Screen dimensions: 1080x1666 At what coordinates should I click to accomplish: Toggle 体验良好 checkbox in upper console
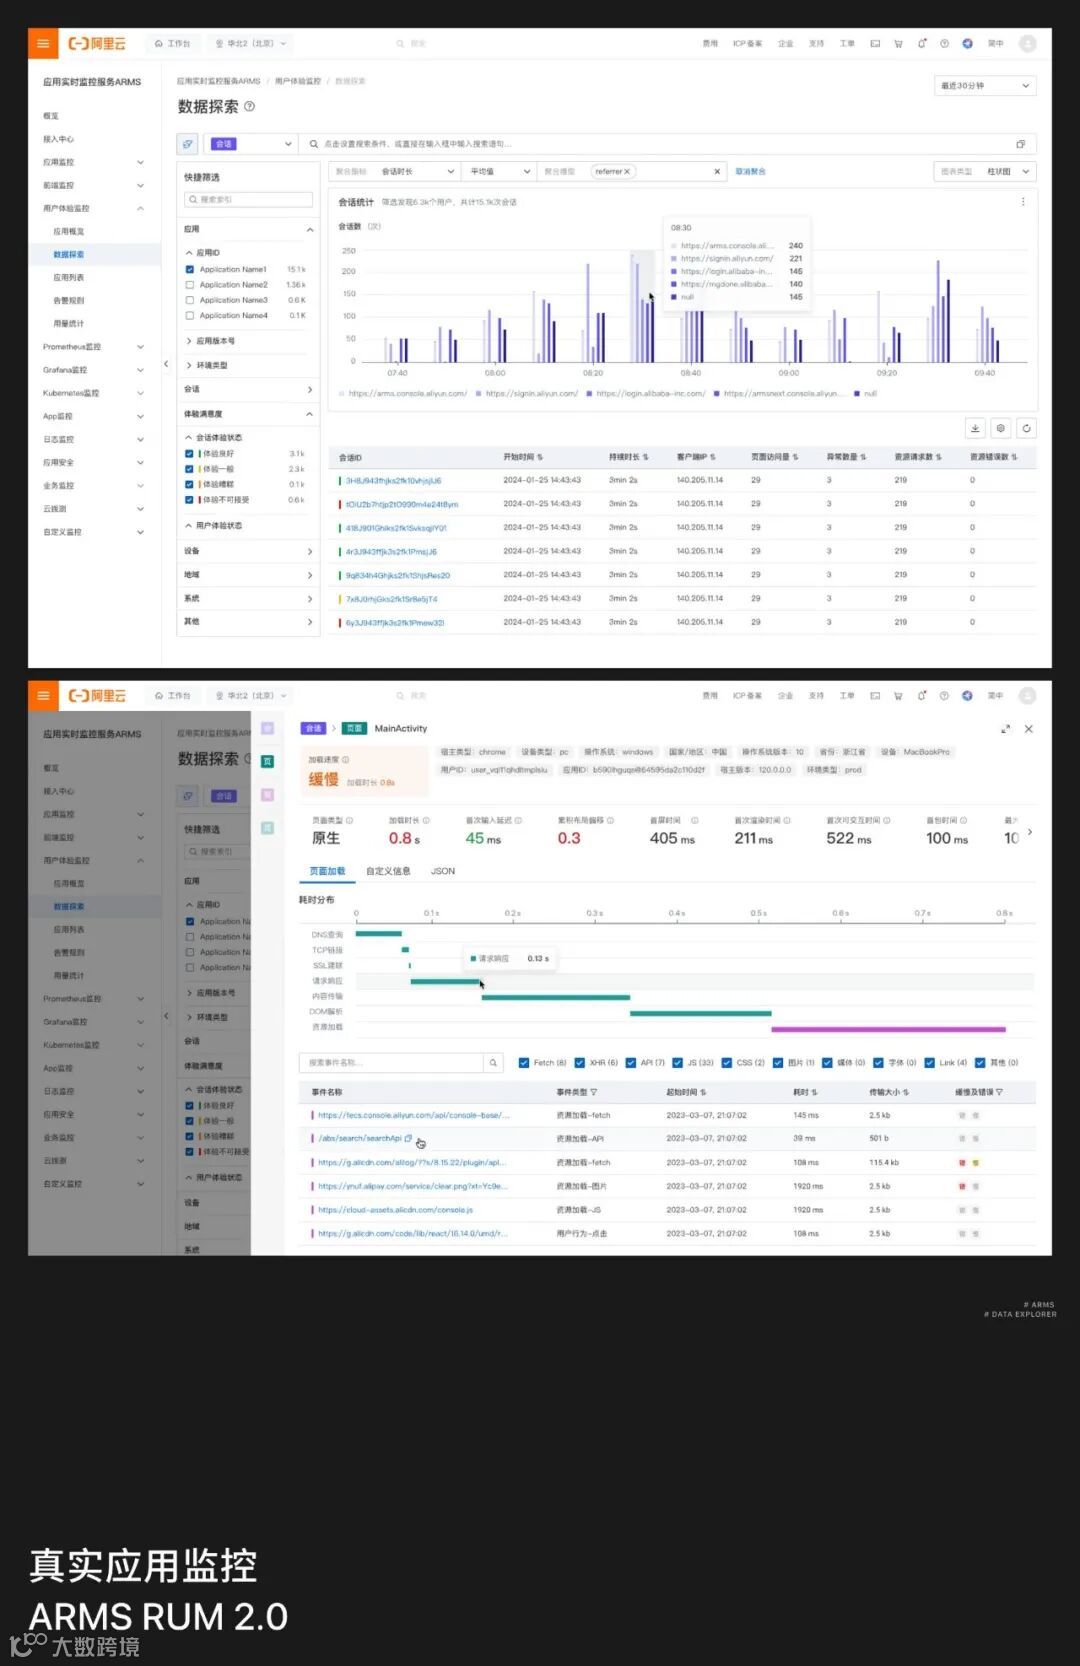pyautogui.click(x=189, y=453)
